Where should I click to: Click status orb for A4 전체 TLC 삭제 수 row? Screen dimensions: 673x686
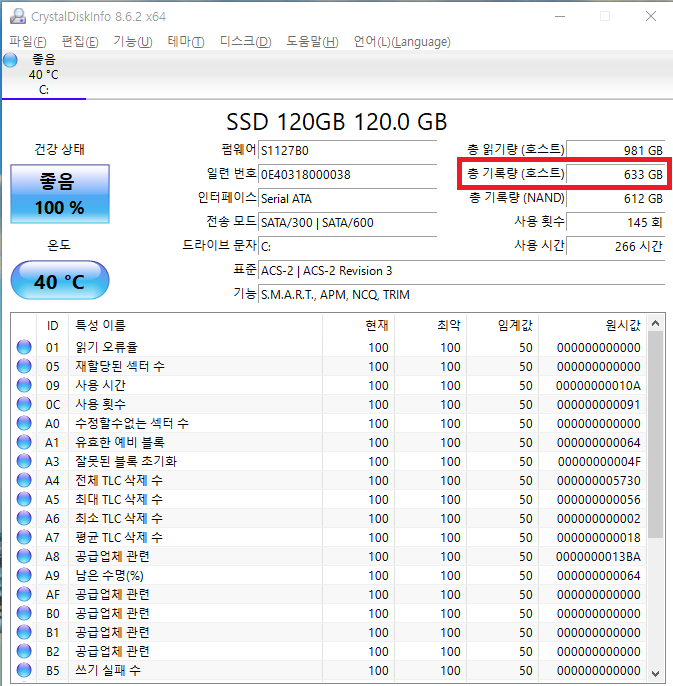pos(24,480)
